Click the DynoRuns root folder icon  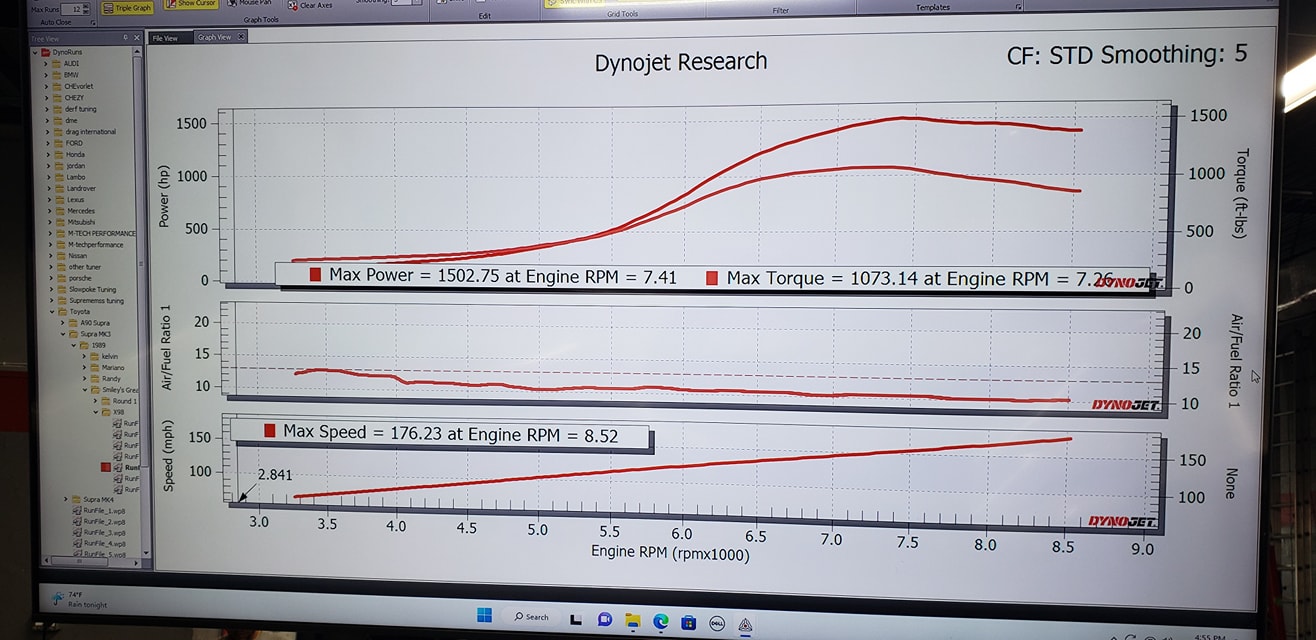click(45, 51)
